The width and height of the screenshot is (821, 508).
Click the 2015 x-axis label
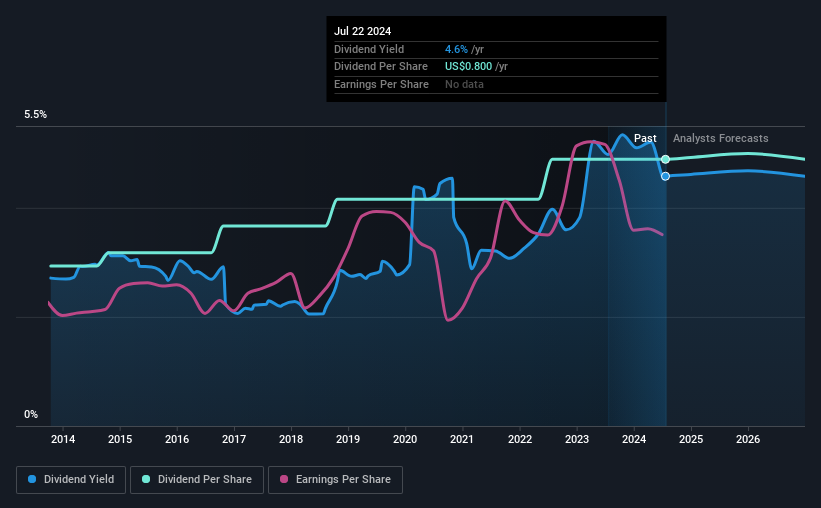(x=120, y=439)
